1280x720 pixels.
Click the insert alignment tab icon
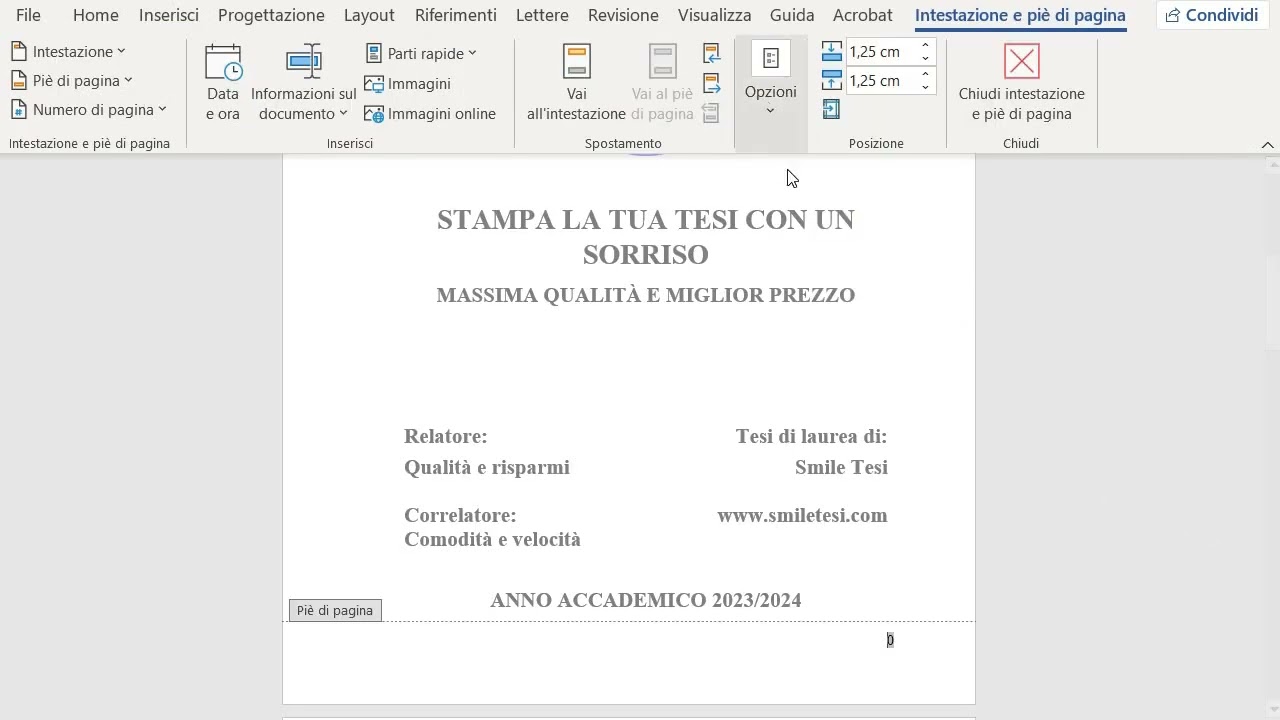click(x=831, y=110)
